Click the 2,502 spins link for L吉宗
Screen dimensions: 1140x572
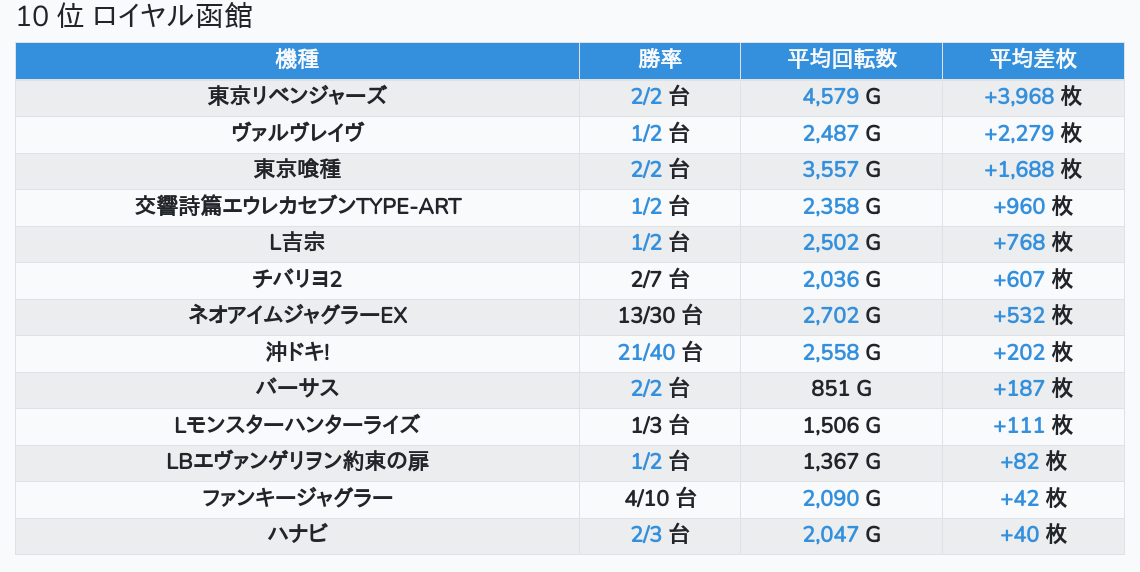tap(830, 243)
